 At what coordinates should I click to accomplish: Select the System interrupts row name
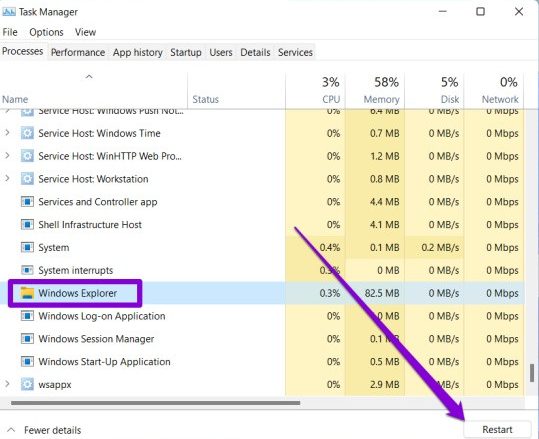(76, 270)
